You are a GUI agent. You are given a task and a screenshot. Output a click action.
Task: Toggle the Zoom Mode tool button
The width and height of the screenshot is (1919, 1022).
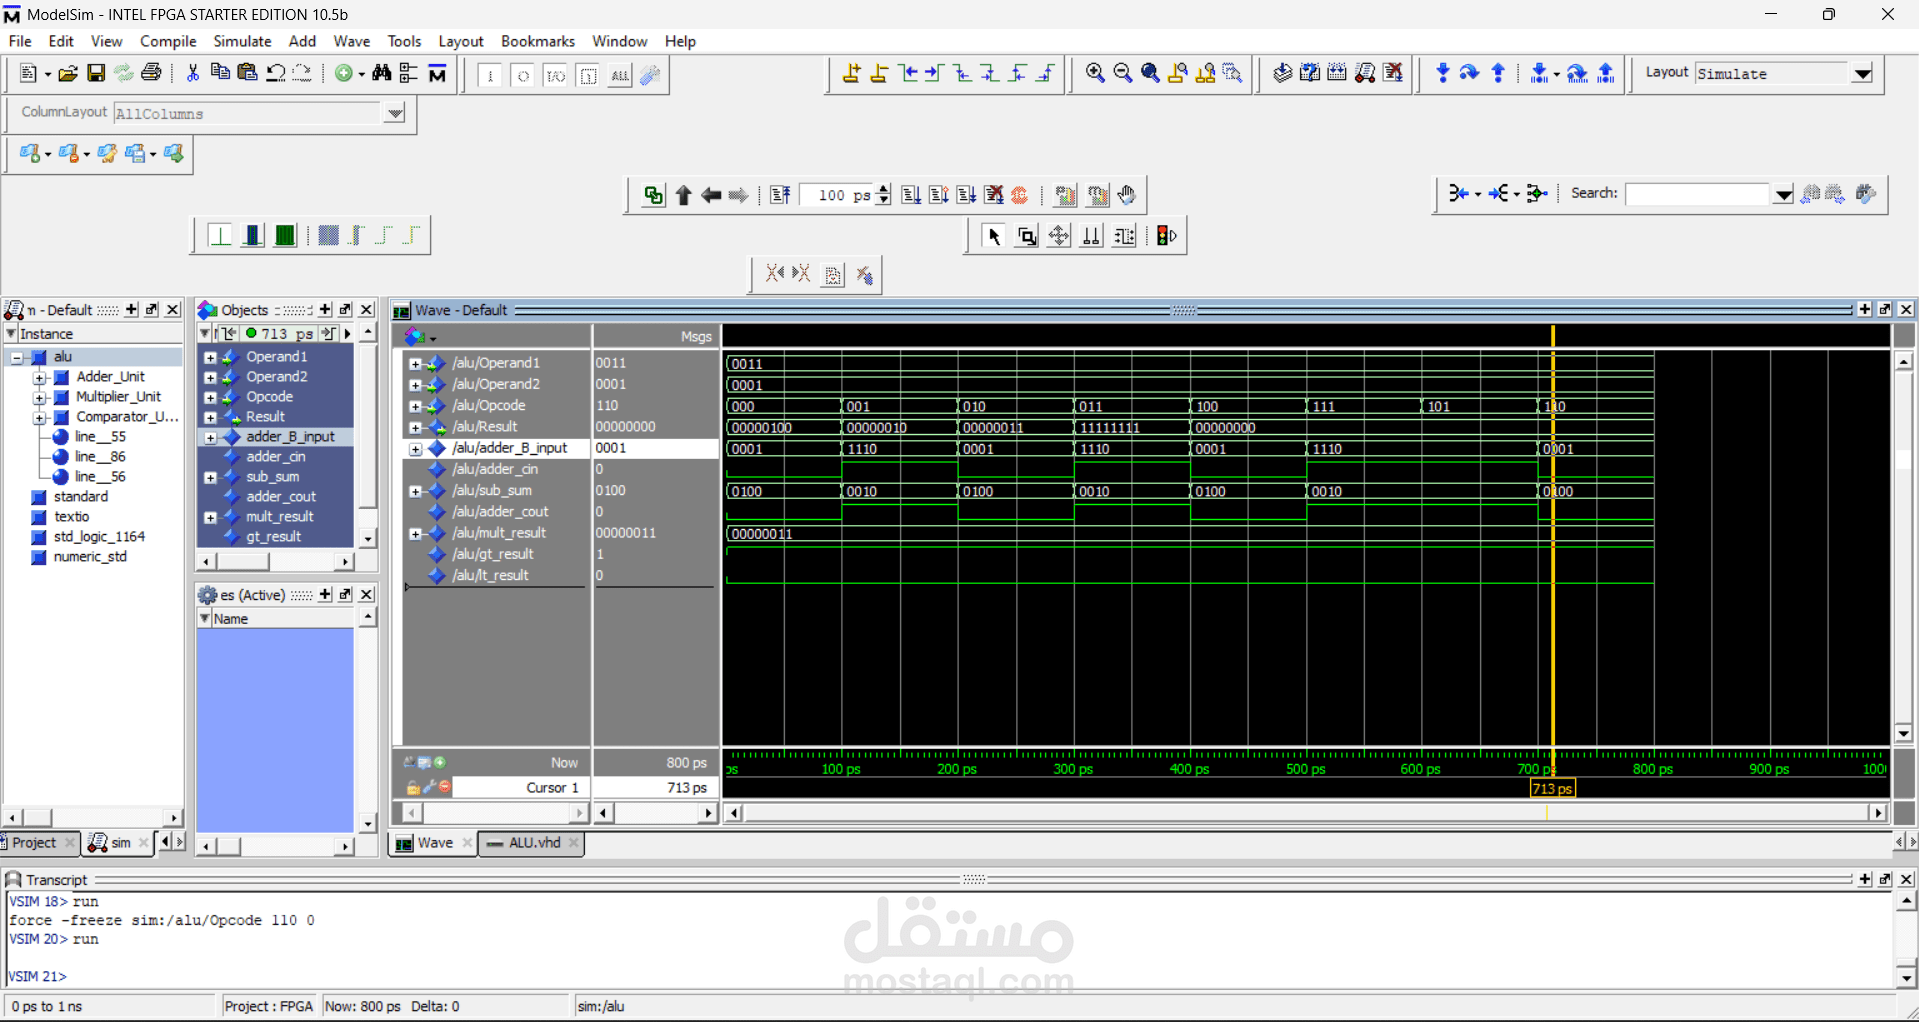pos(1026,236)
